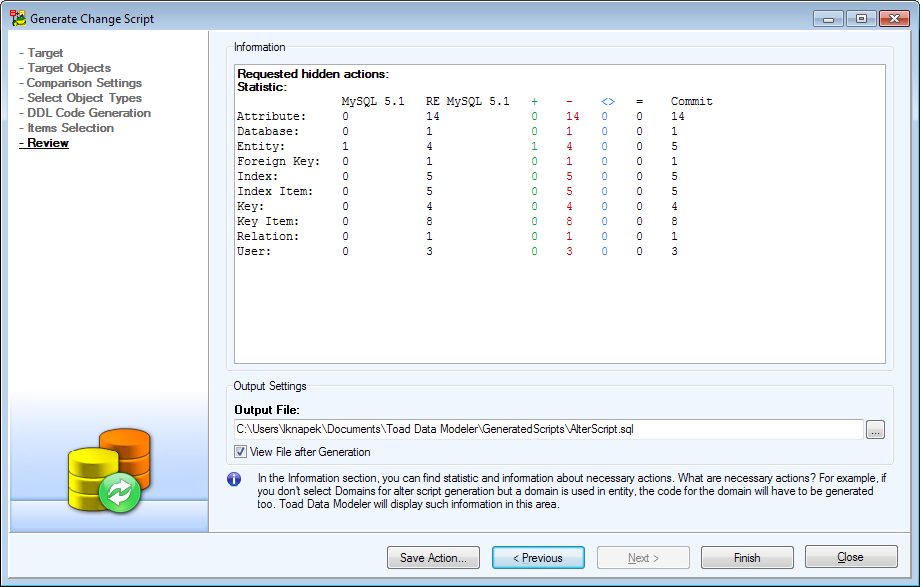This screenshot has height=587, width=920.
Task: Click the Save Action... button
Action: pyautogui.click(x=434, y=558)
